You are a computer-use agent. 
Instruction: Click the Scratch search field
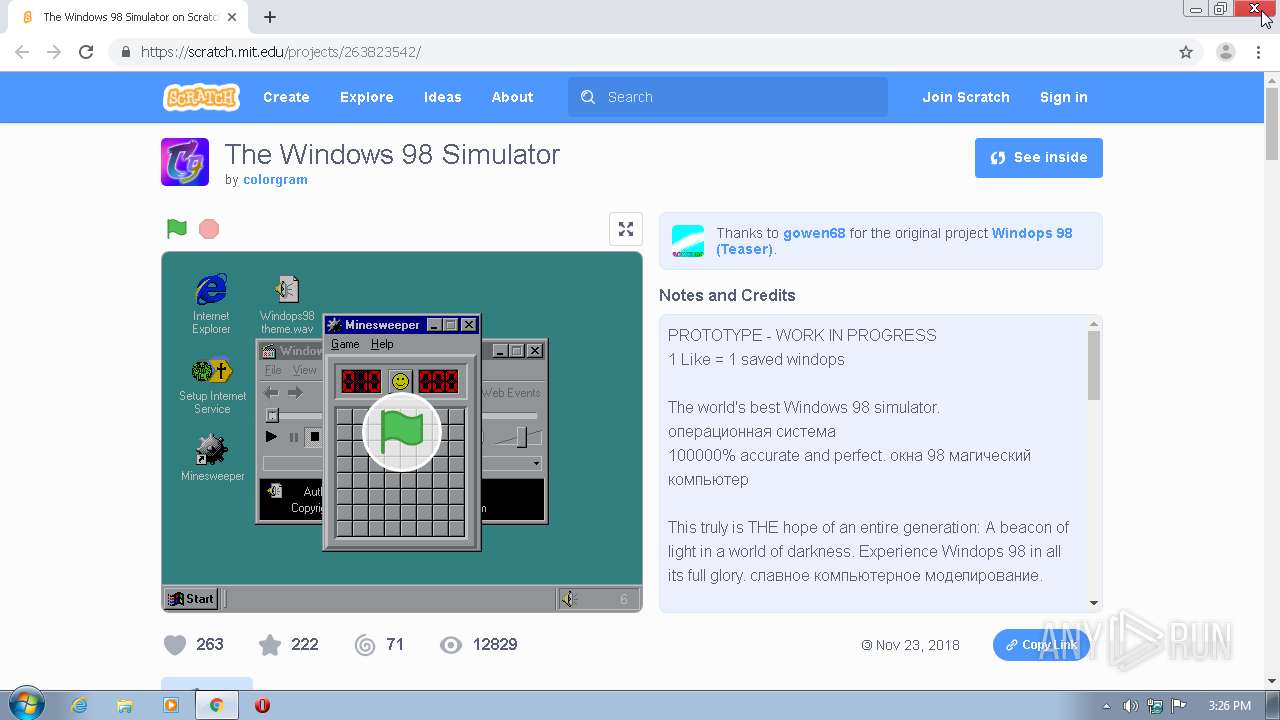tap(728, 97)
